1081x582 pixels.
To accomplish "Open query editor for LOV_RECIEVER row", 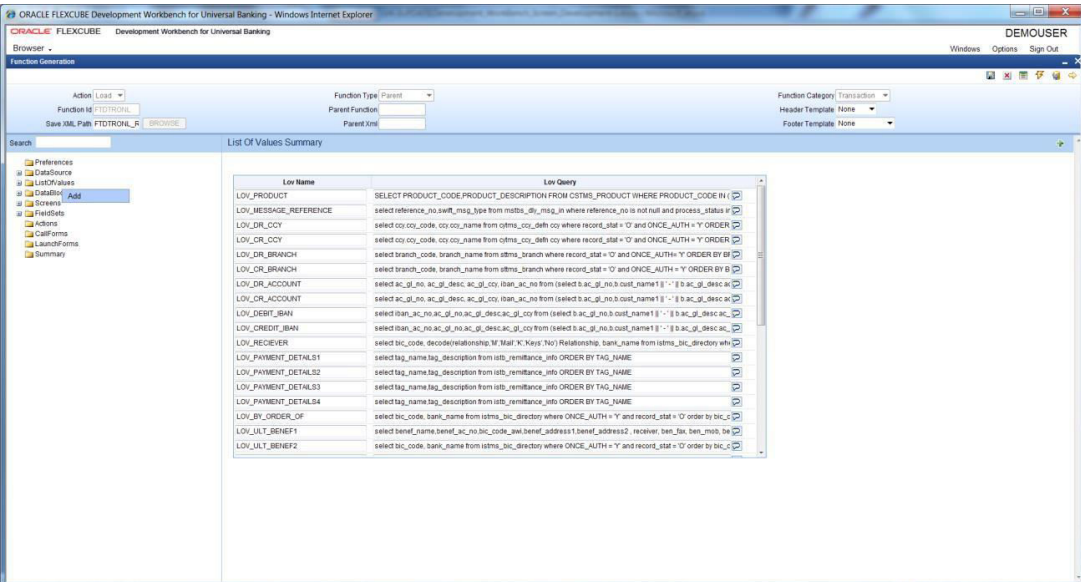I will click(736, 343).
